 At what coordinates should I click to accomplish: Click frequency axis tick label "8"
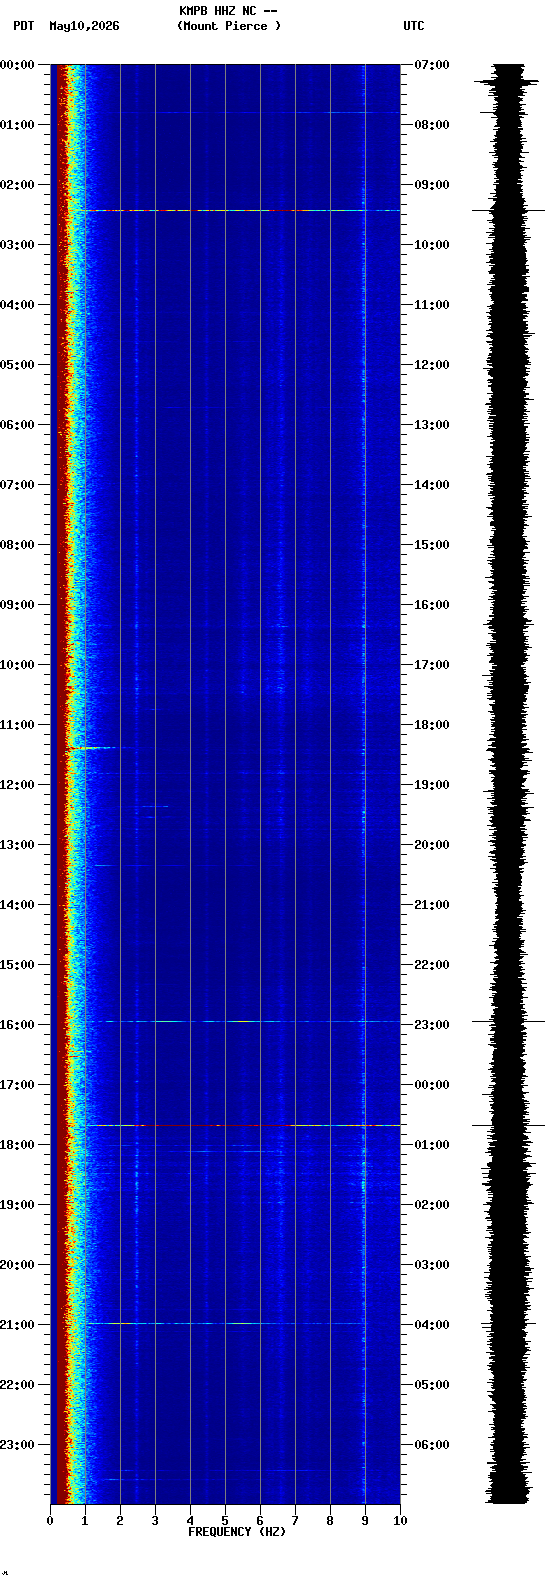click(x=330, y=1521)
